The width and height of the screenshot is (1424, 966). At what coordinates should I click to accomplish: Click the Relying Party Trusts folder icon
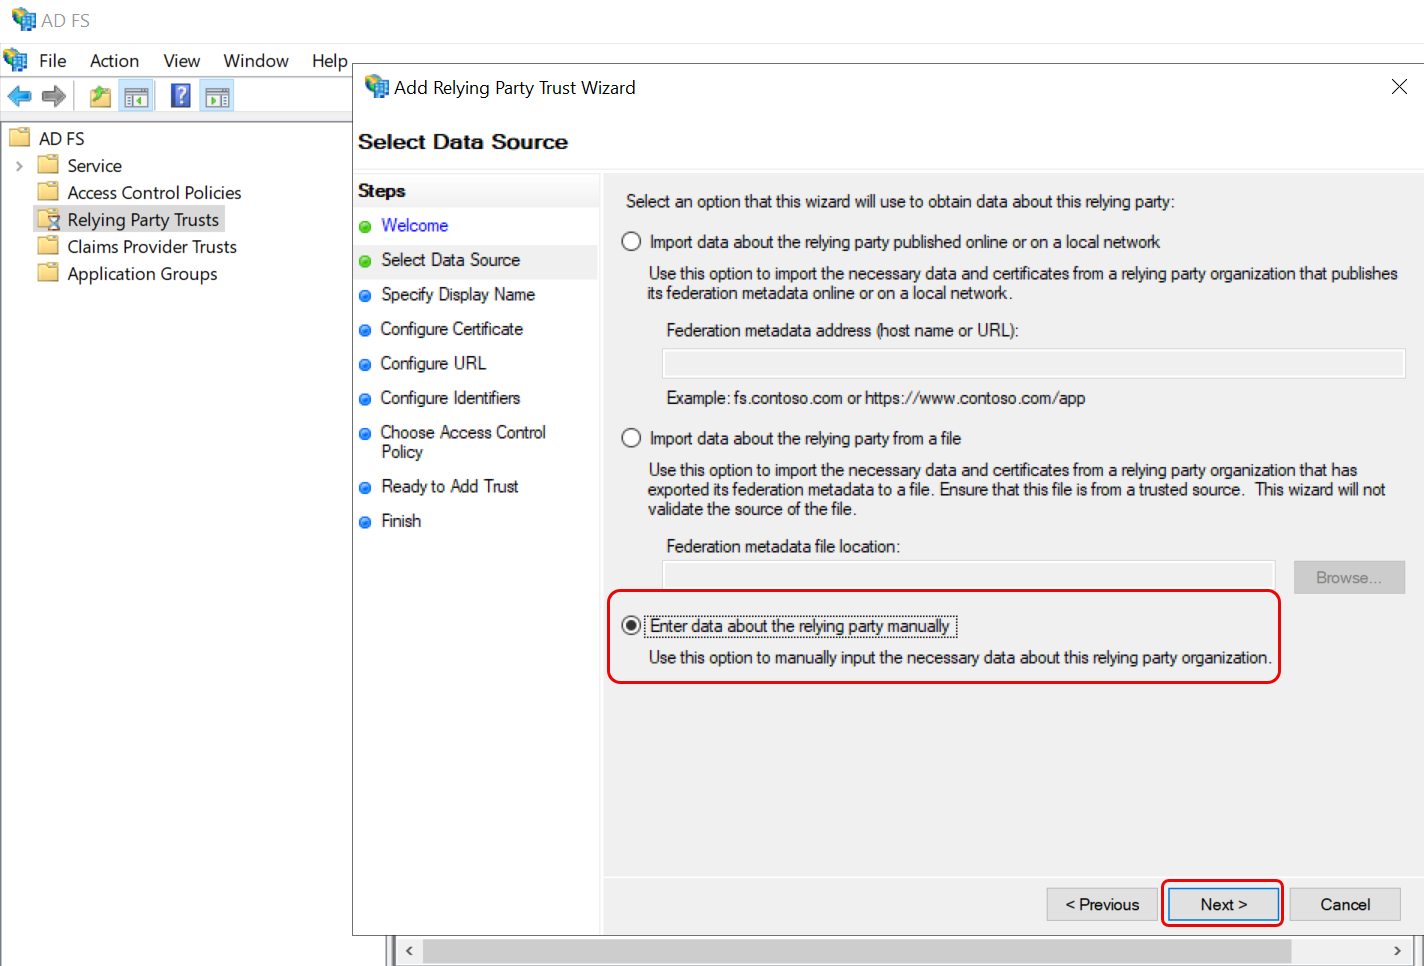48,219
